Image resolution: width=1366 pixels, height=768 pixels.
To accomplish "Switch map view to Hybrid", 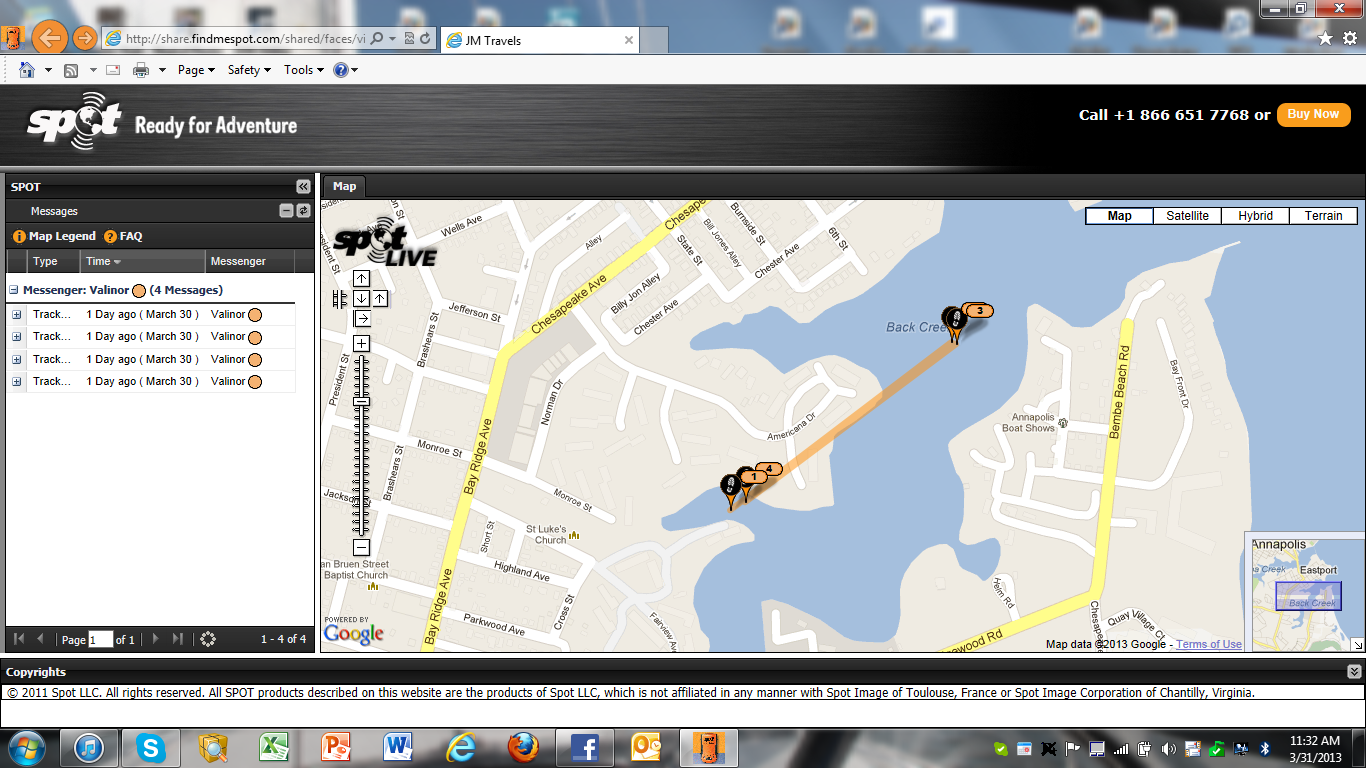I will coord(1255,216).
